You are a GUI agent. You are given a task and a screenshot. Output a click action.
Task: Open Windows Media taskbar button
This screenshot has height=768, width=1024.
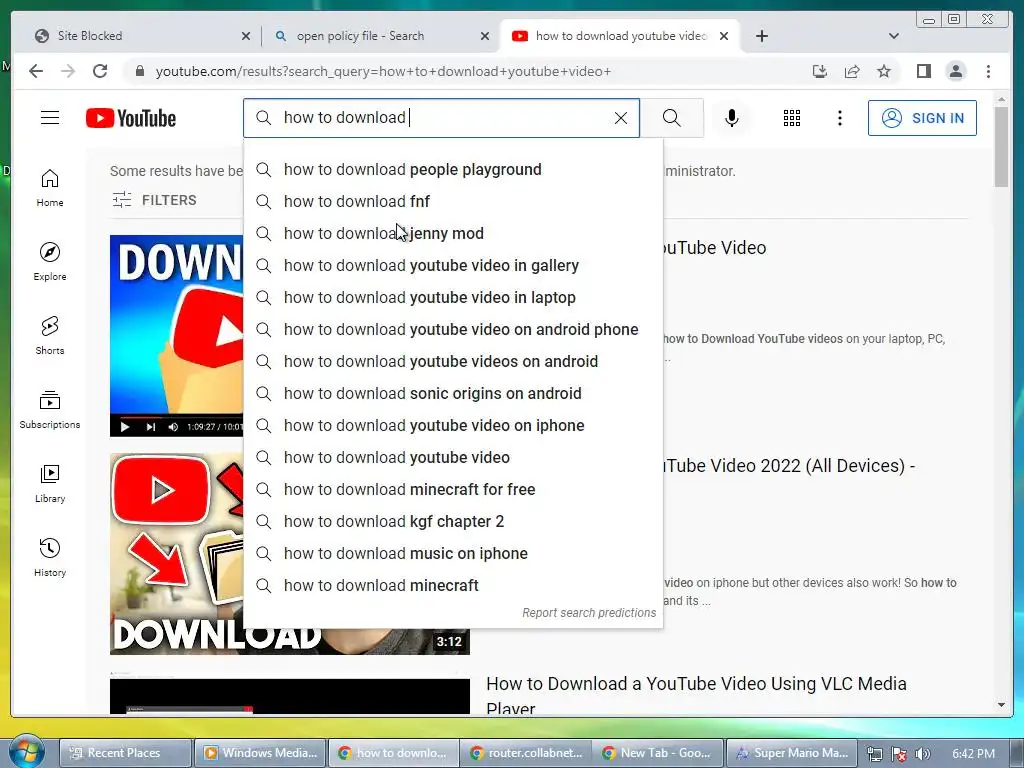coord(260,753)
